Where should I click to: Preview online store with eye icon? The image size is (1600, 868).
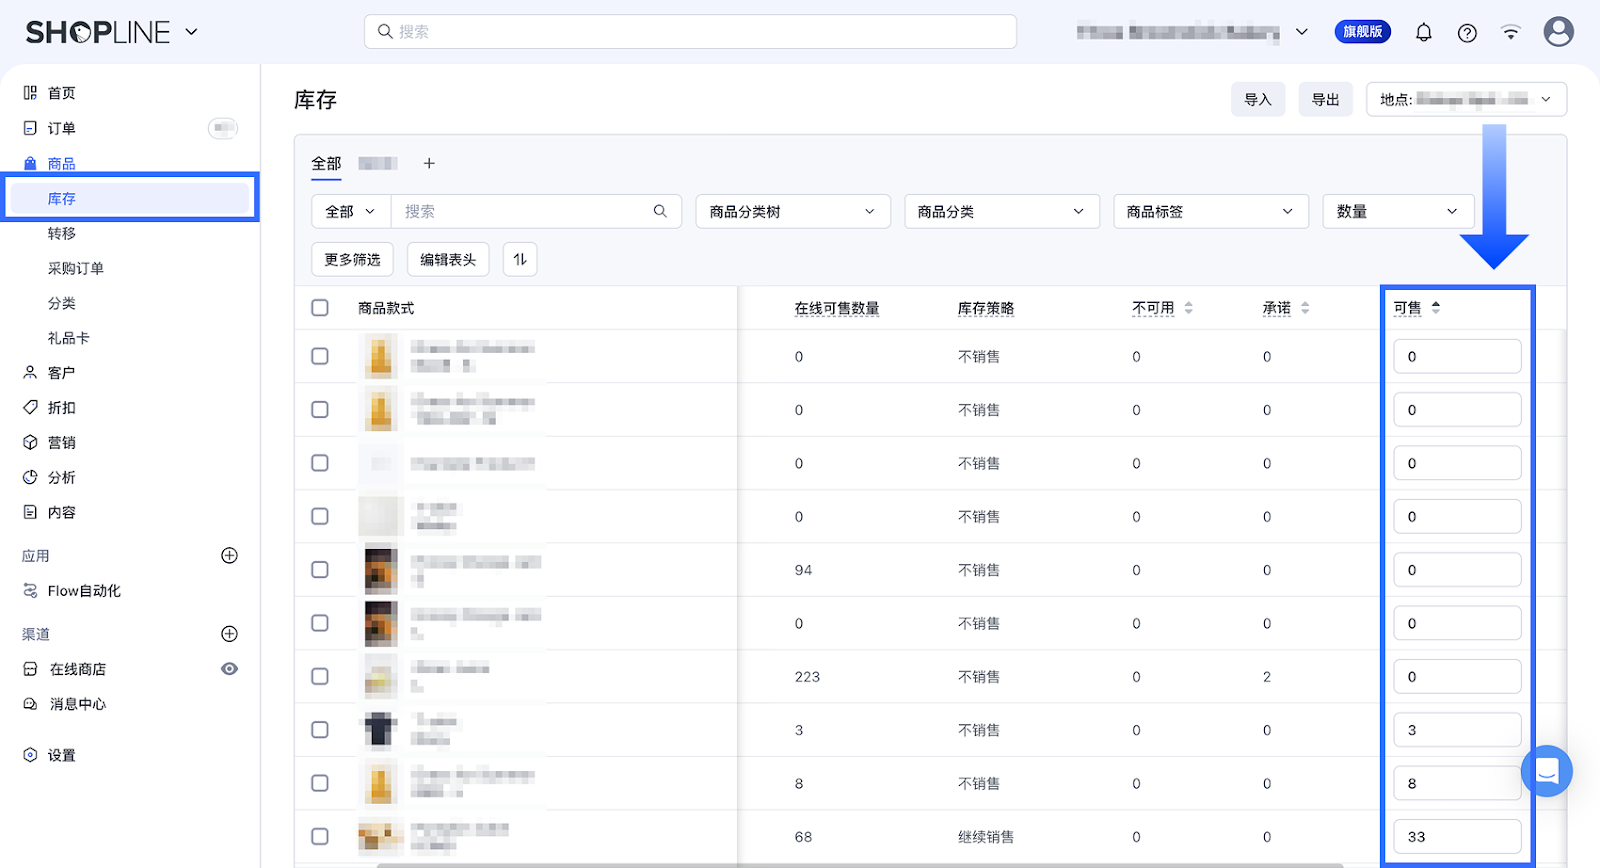229,669
